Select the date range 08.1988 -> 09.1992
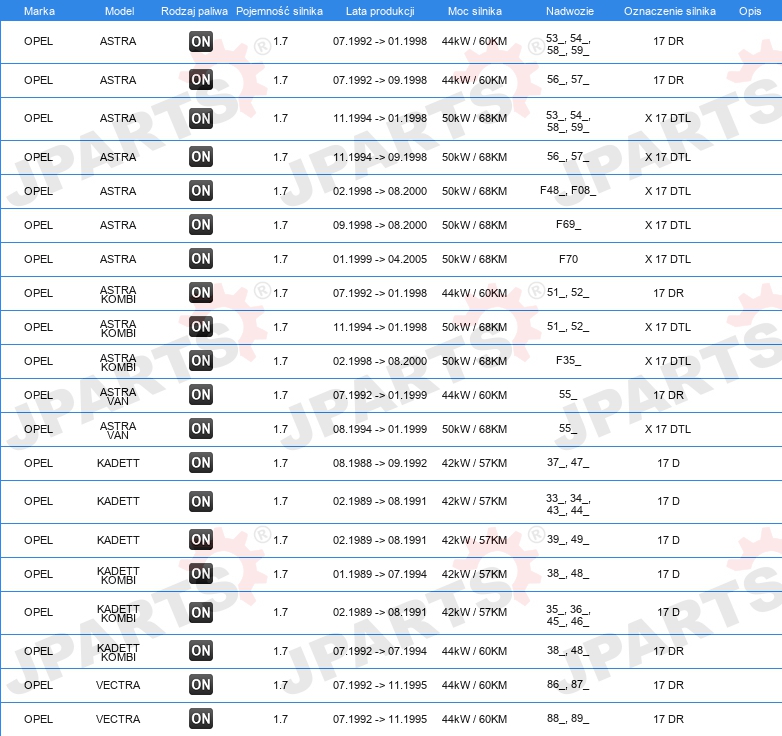782x736 pixels. [x=380, y=463]
